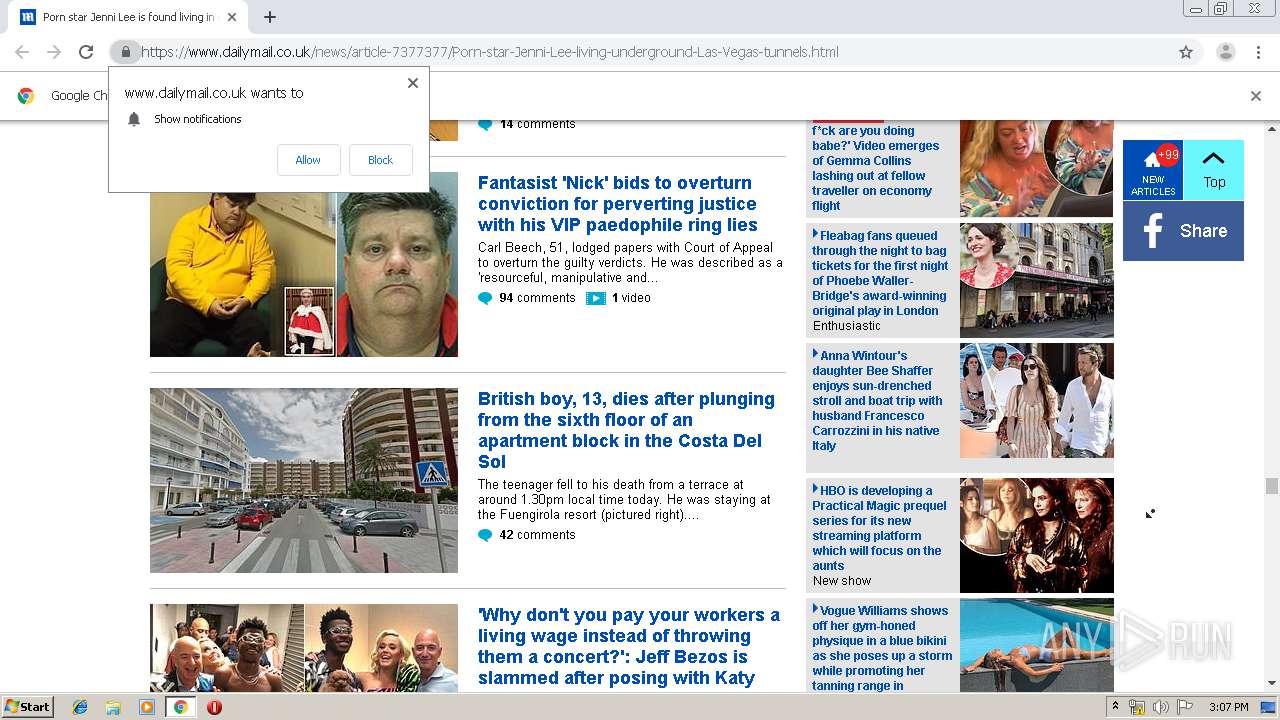Image resolution: width=1280 pixels, height=720 pixels.
Task: View site info via padlock icon
Action: 125,52
